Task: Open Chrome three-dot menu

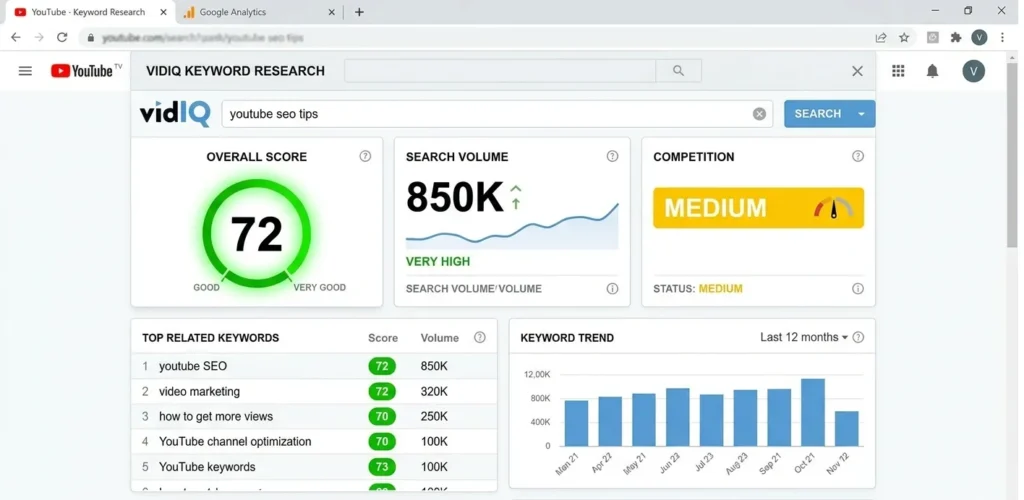Action: pyautogui.click(x=1002, y=38)
